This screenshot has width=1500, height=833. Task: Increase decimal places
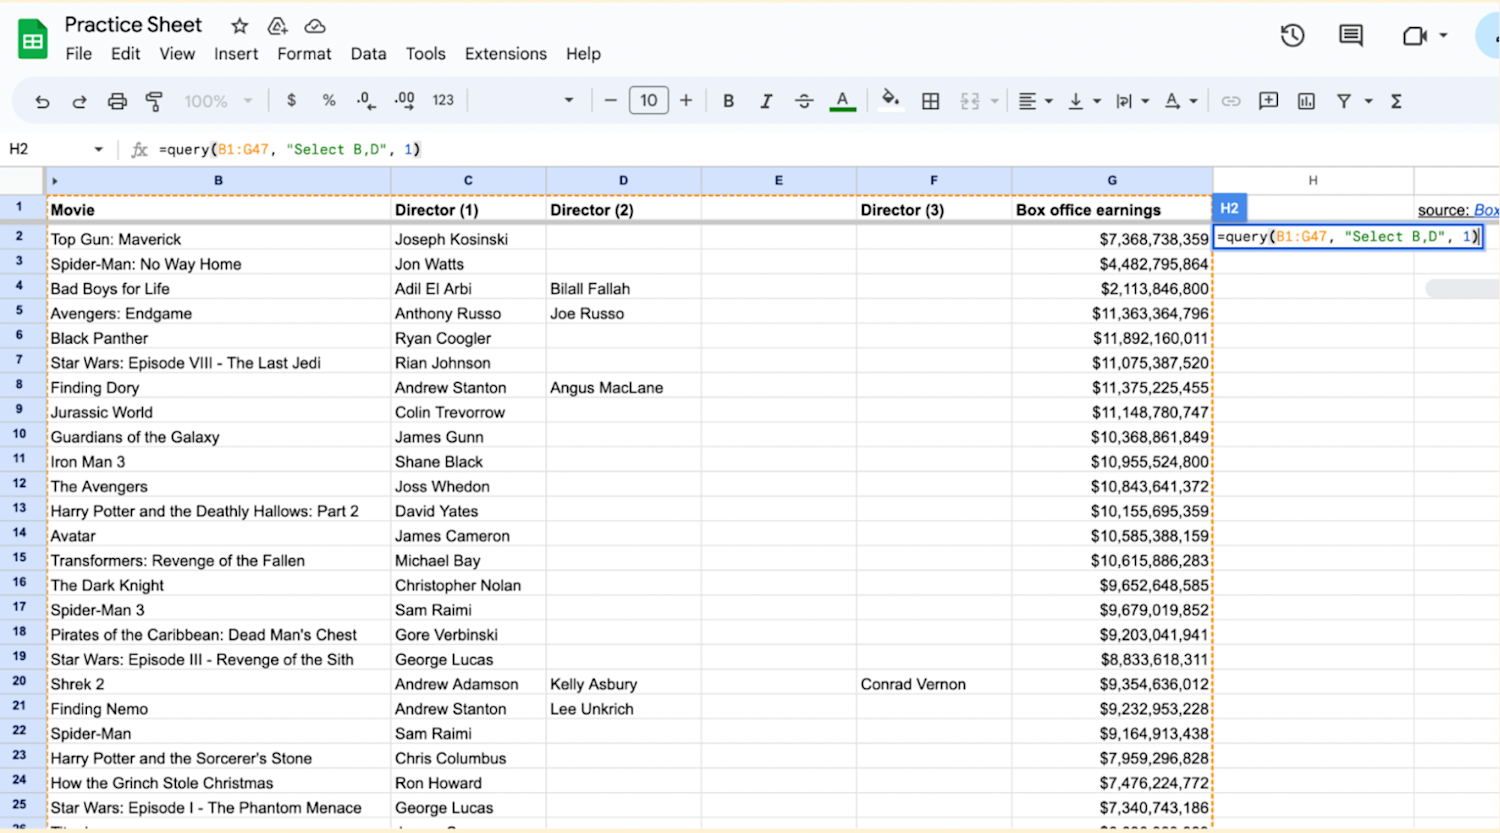click(404, 100)
